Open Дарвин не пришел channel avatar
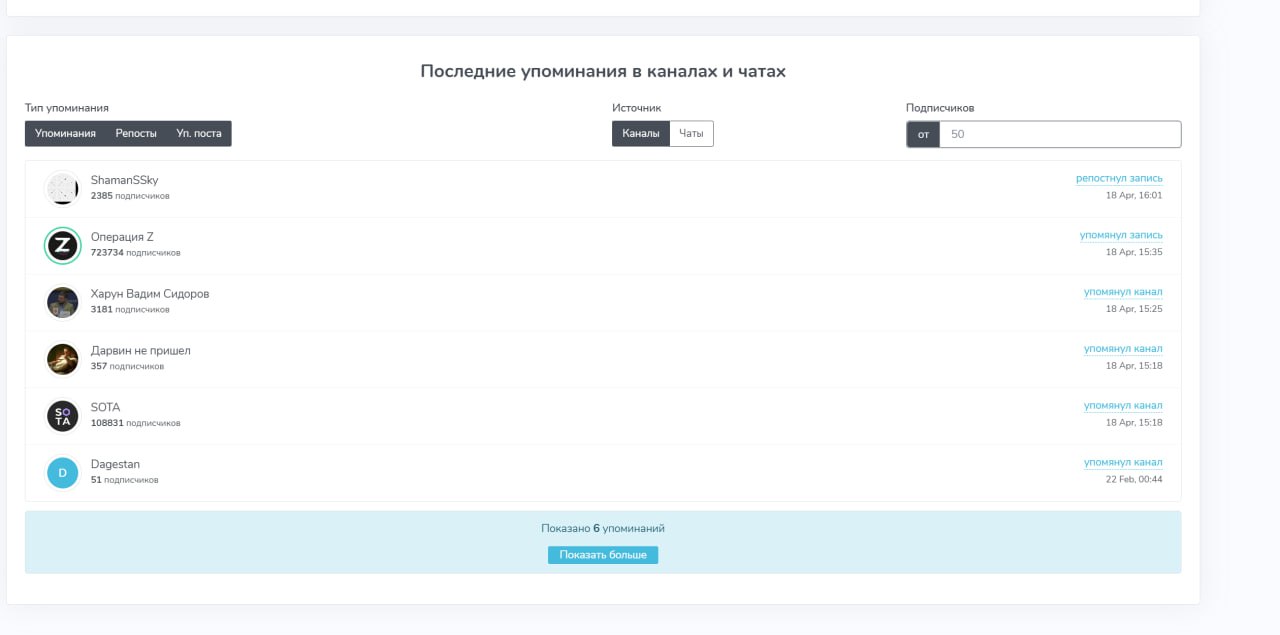Screen dimensions: 1280x635 [62, 359]
